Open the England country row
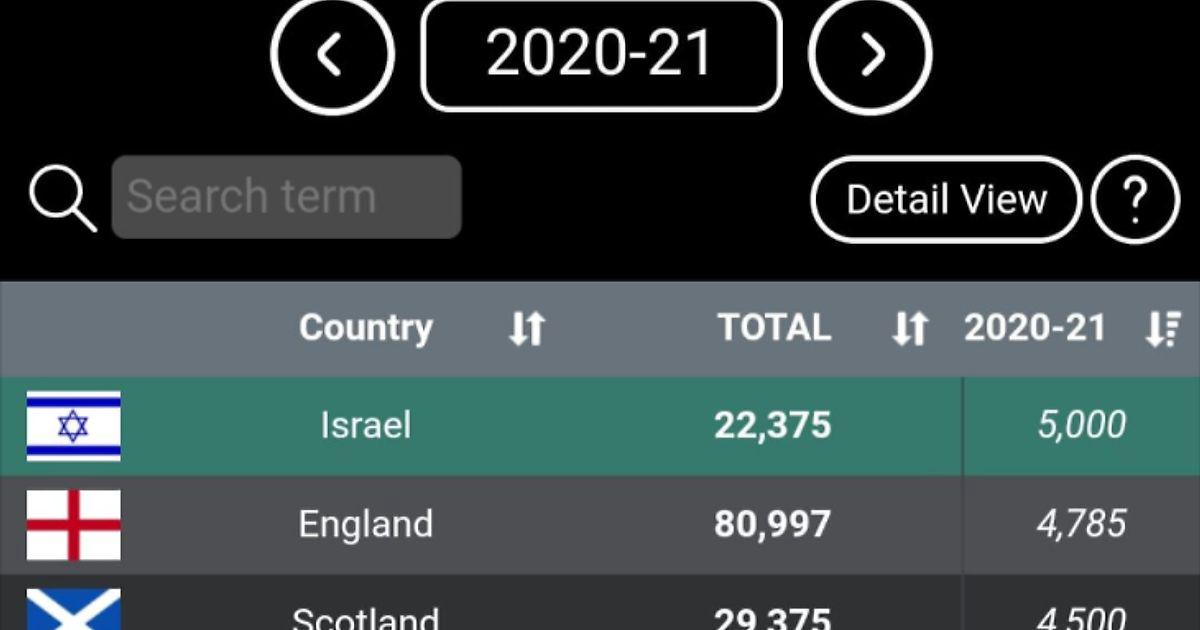Viewport: 1200px width, 630px height. (x=366, y=524)
